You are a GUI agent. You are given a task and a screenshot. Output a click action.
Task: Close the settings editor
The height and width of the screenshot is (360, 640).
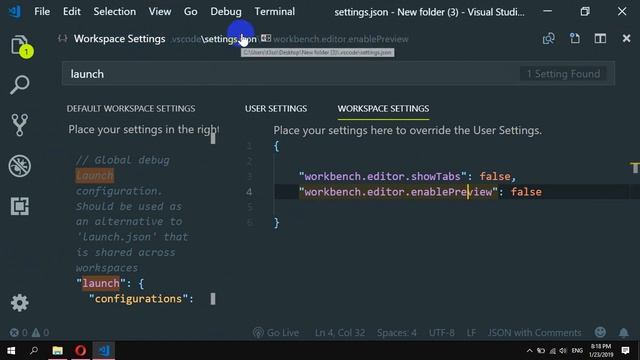(x=626, y=38)
